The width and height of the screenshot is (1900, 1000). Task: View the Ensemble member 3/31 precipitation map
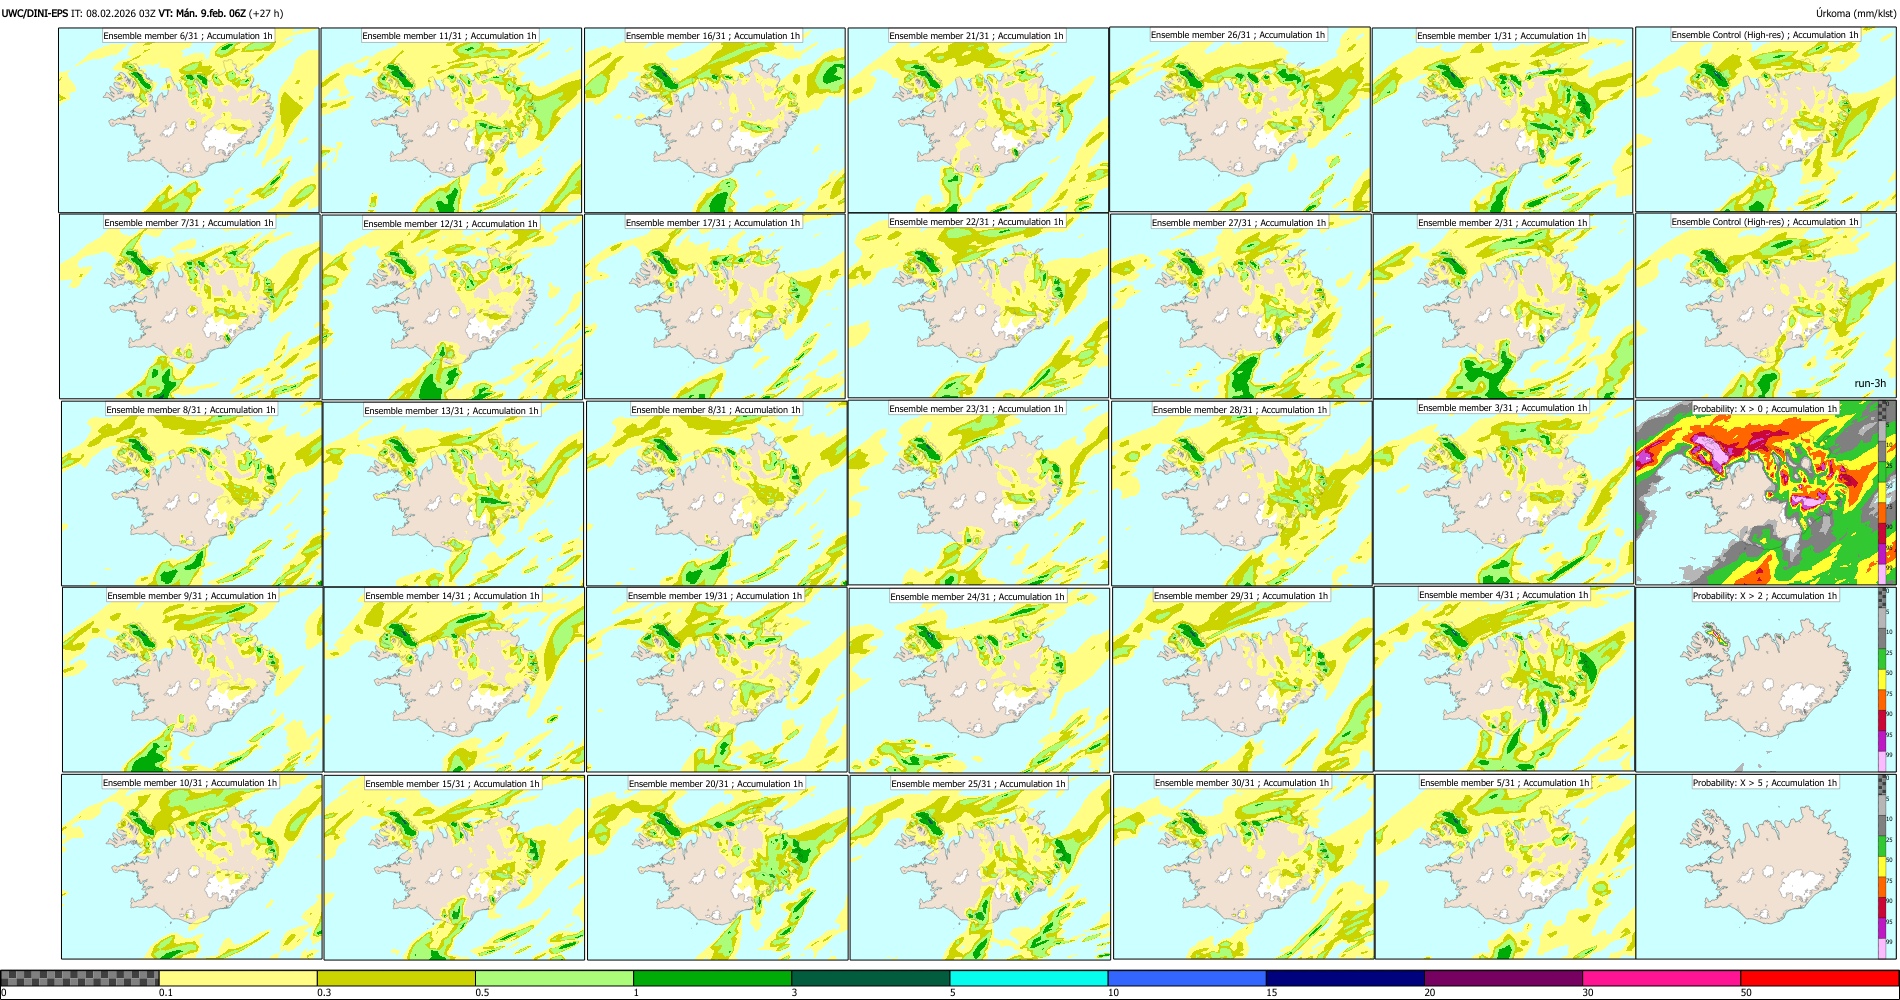[1503, 492]
